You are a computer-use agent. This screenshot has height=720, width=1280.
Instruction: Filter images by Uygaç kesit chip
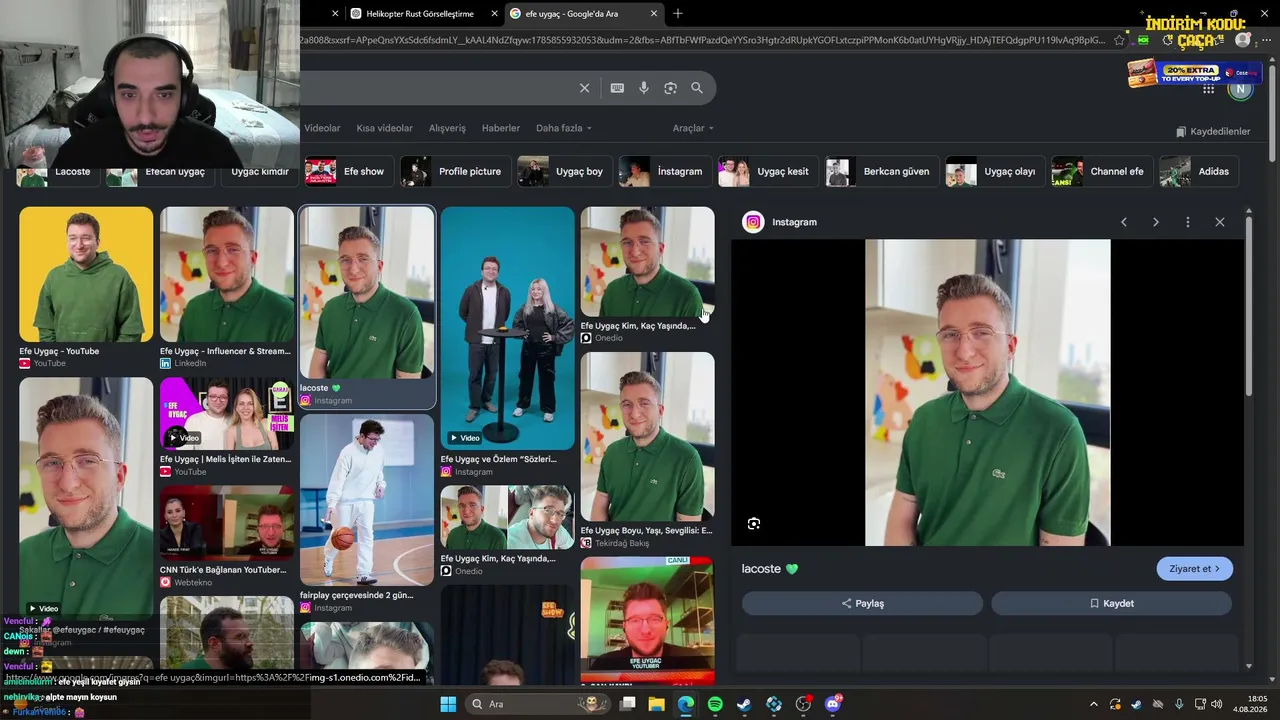tap(768, 171)
